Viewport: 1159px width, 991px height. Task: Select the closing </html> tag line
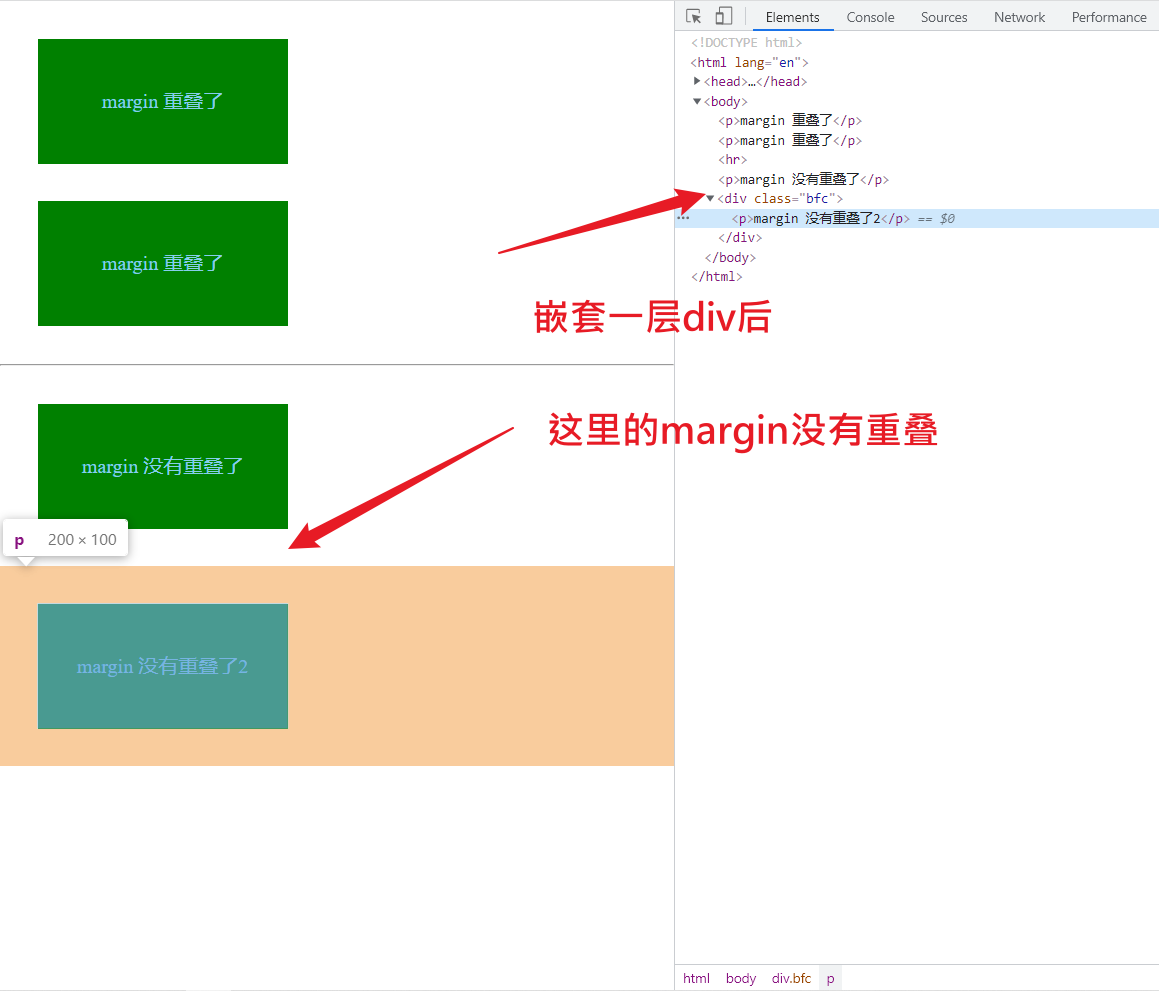click(716, 276)
